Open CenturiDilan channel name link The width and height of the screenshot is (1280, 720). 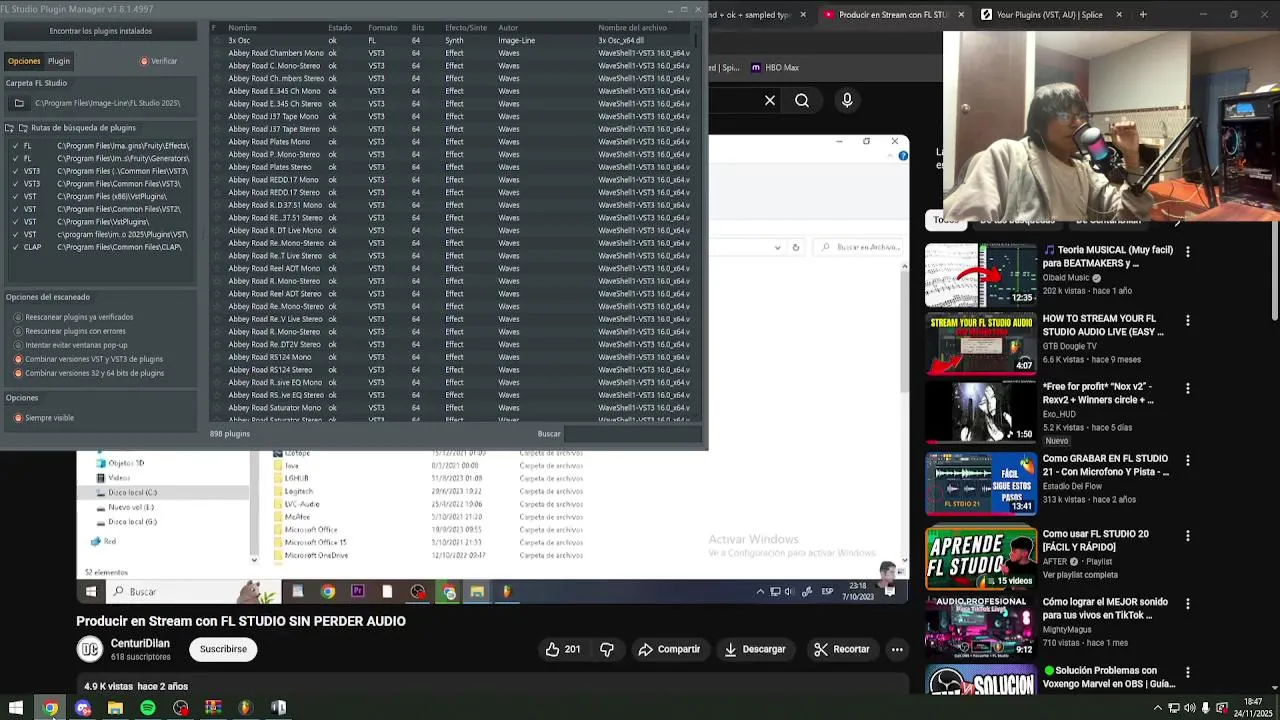pyautogui.click(x=140, y=643)
